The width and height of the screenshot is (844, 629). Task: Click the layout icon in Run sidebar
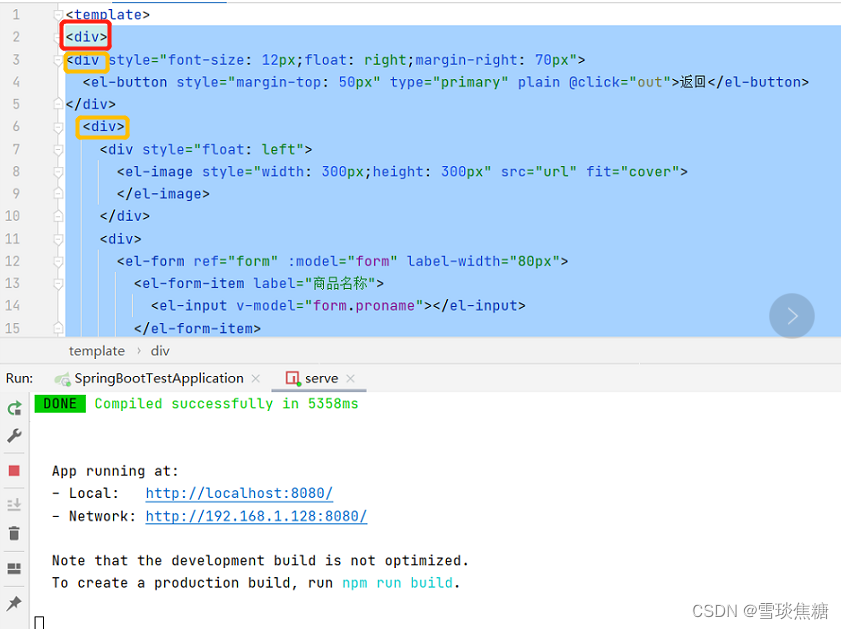[x=15, y=568]
